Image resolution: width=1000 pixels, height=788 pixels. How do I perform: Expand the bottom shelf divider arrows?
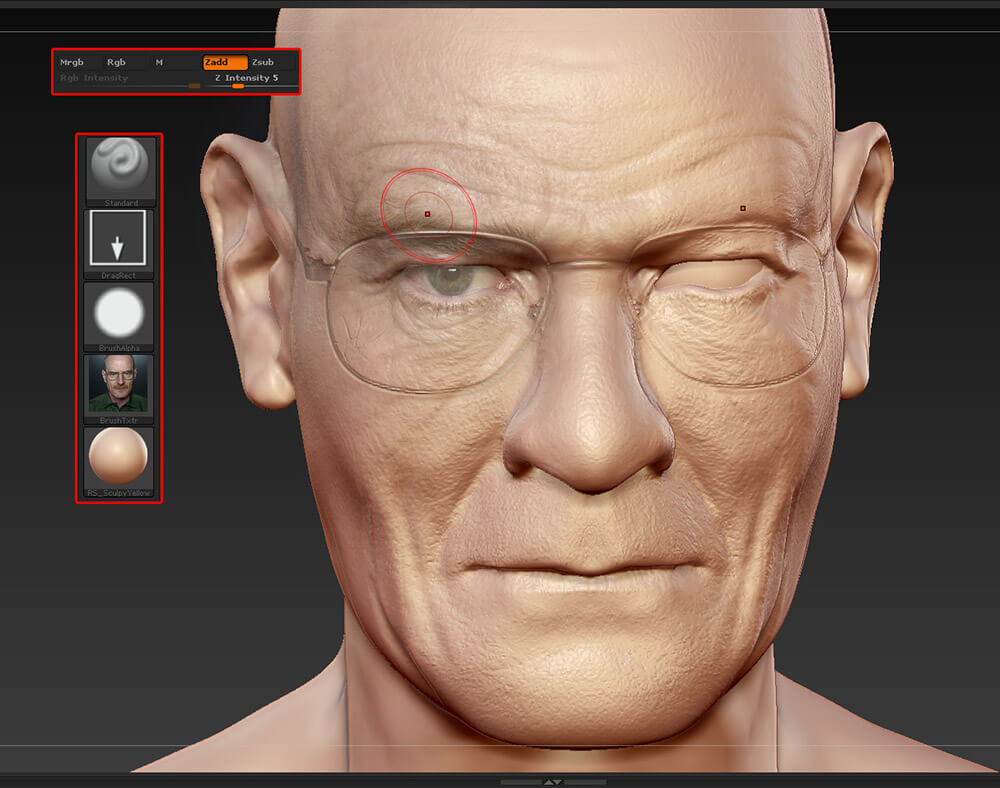tap(553, 782)
